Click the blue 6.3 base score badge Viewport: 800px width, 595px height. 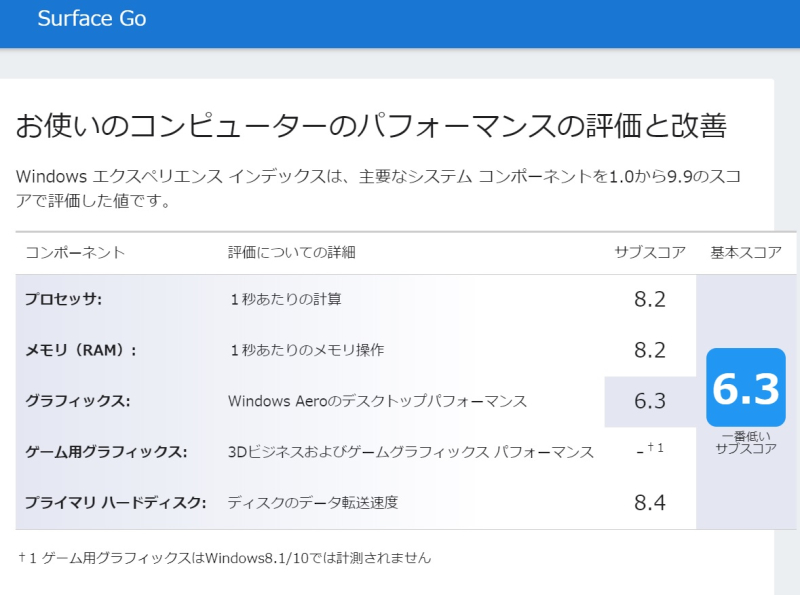746,387
